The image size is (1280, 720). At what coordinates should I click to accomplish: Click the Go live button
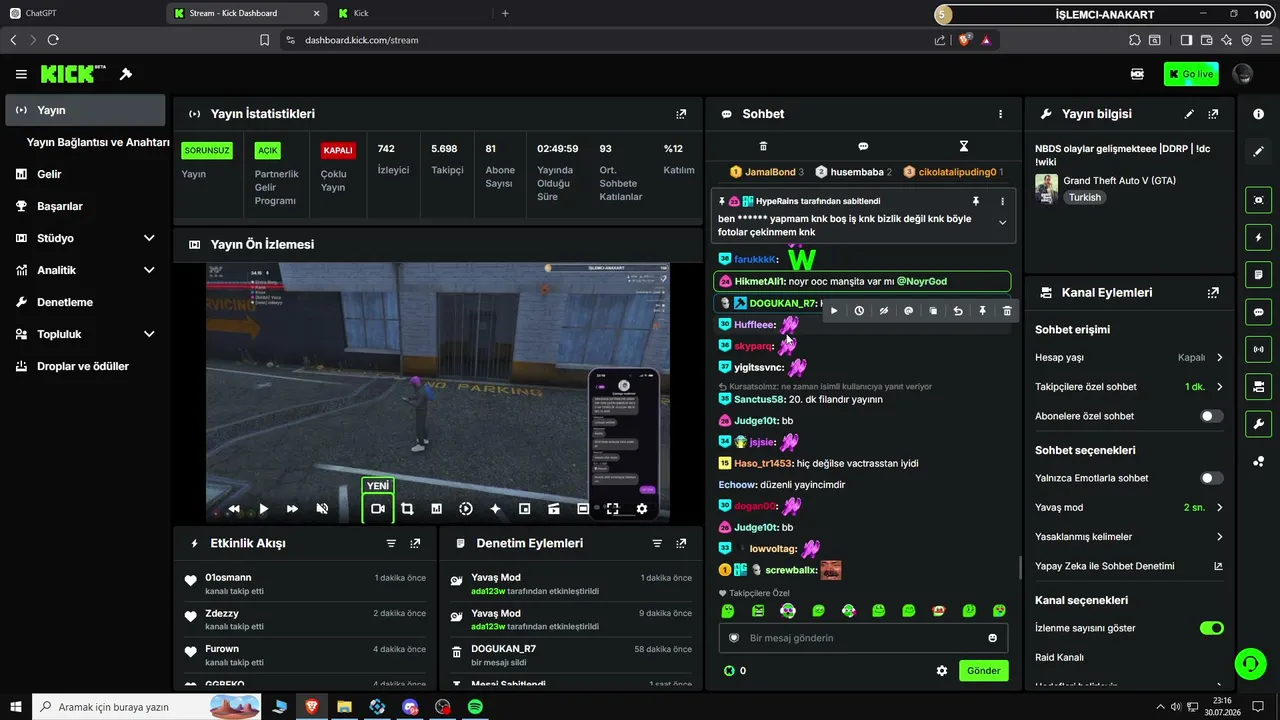click(x=1190, y=74)
